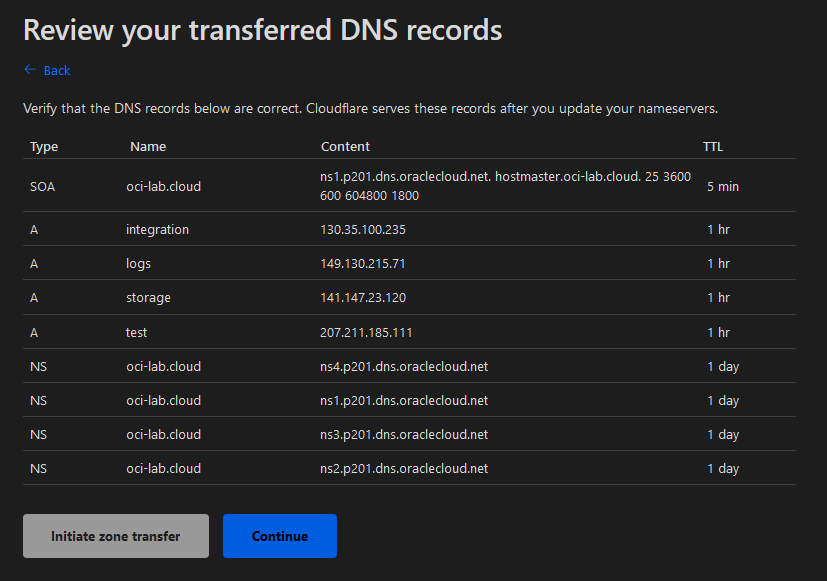Screen dimensions: 827x581
Task: Select IP address 130.35.100.235
Action: (363, 230)
